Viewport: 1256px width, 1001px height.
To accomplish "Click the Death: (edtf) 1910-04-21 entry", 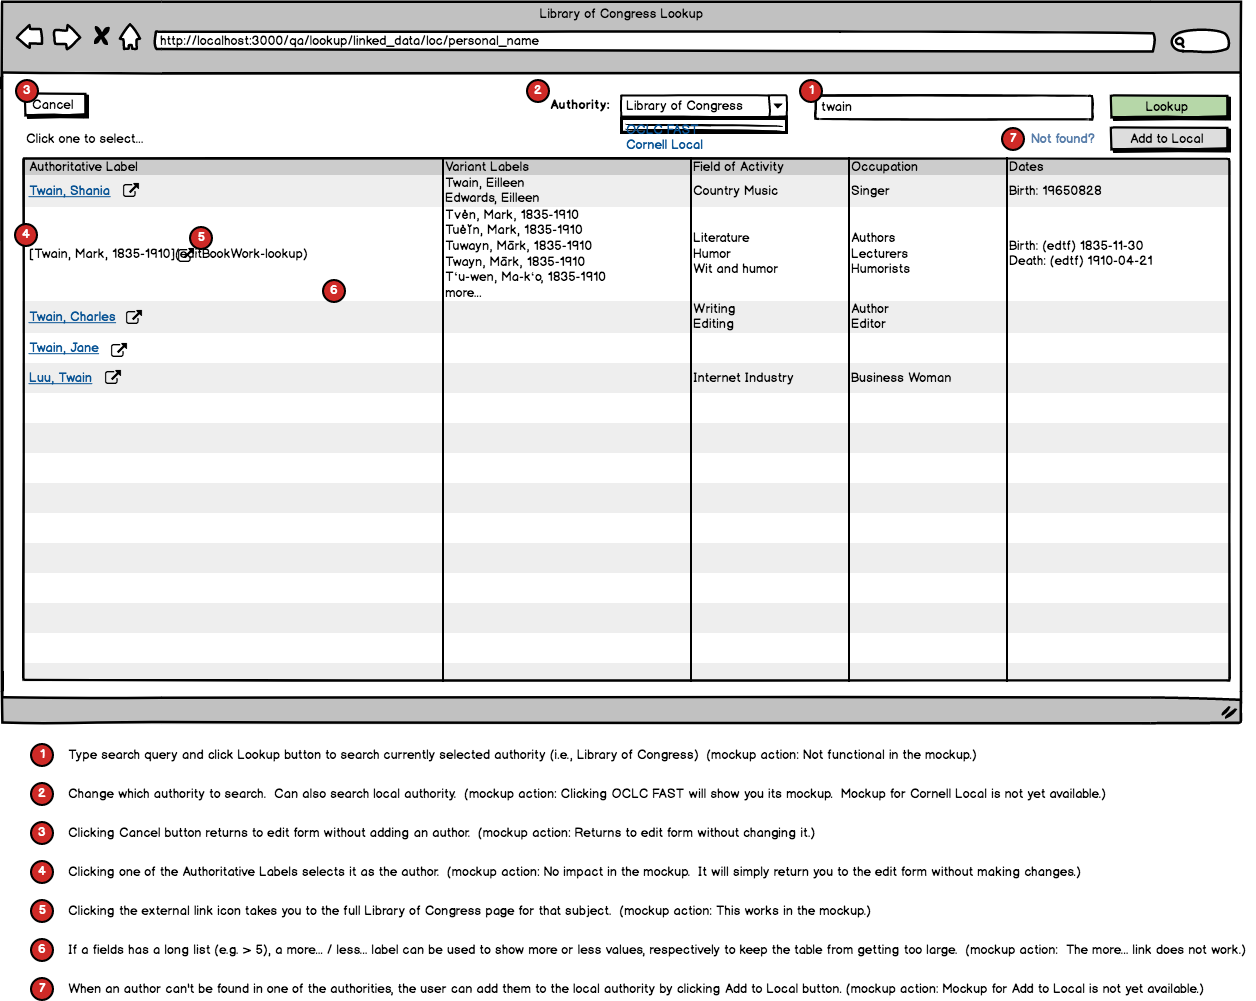I will tap(1081, 261).
